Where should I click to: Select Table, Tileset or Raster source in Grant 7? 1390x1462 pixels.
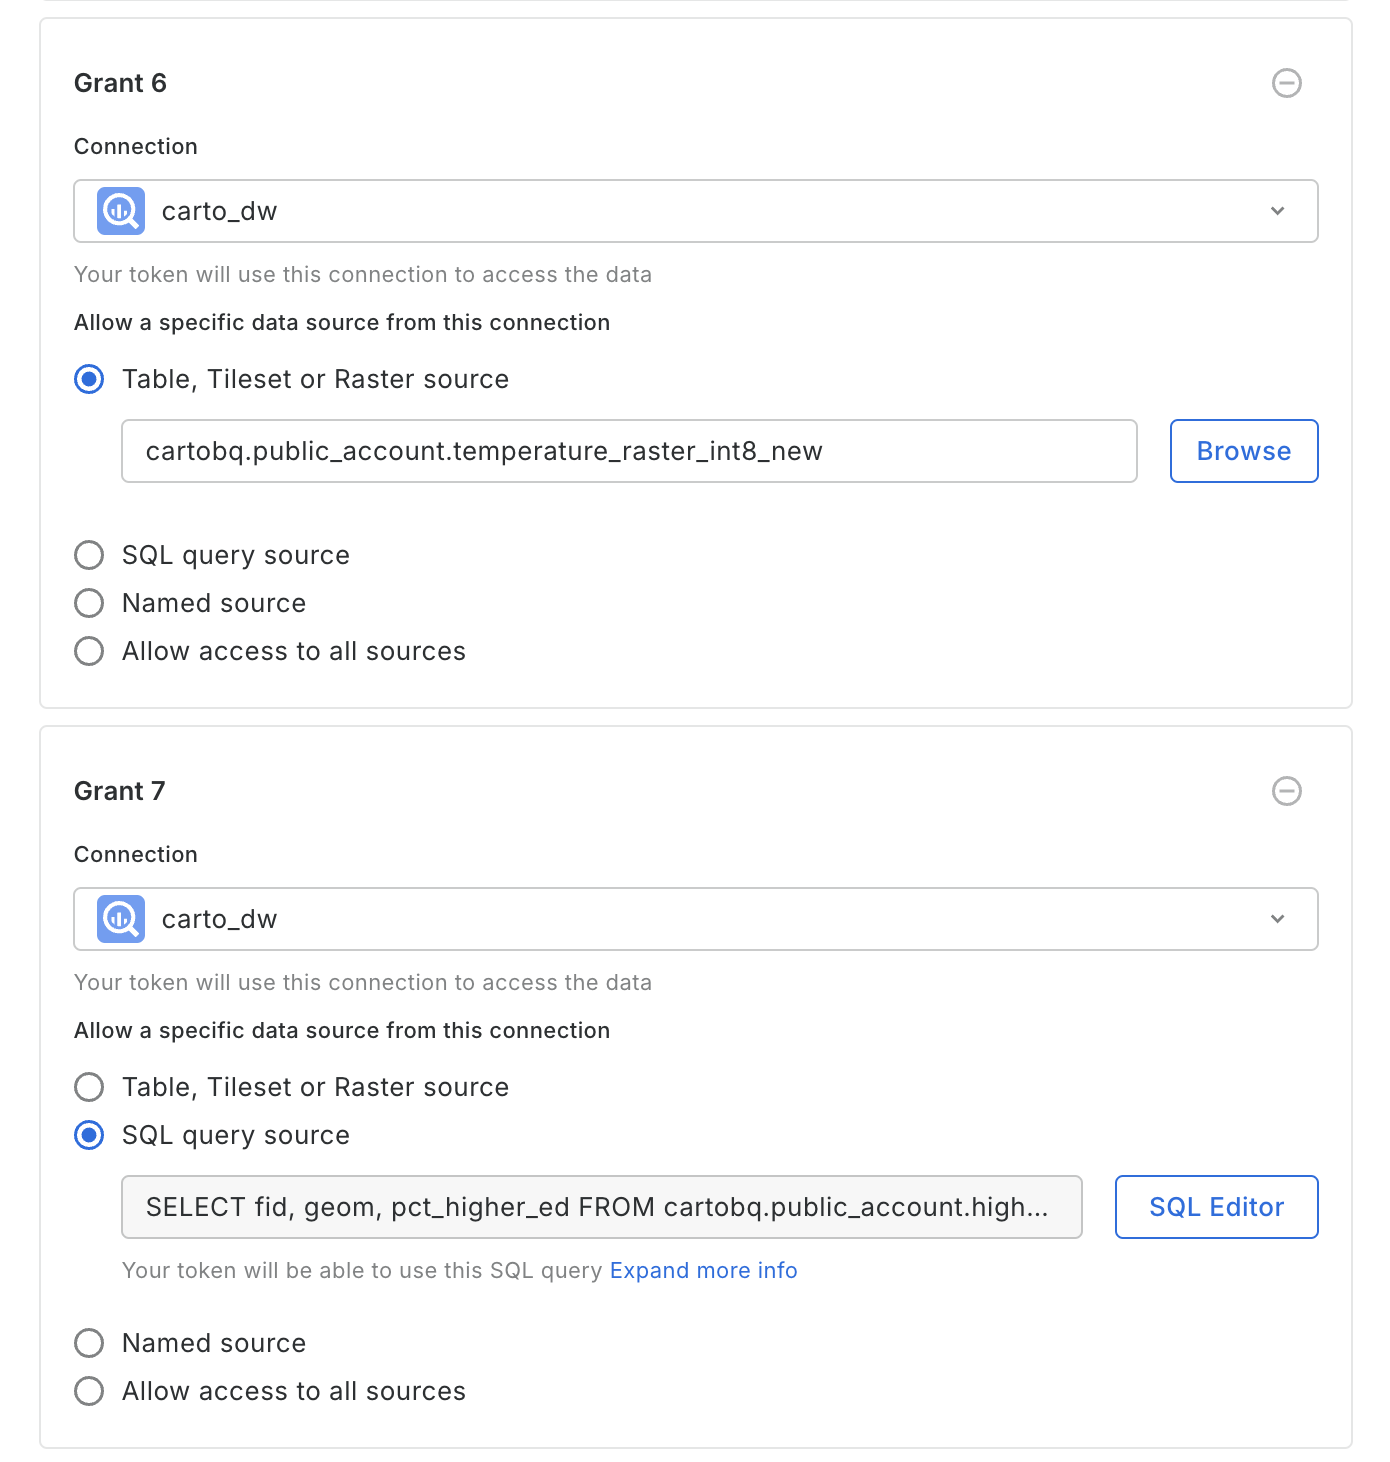point(89,1087)
